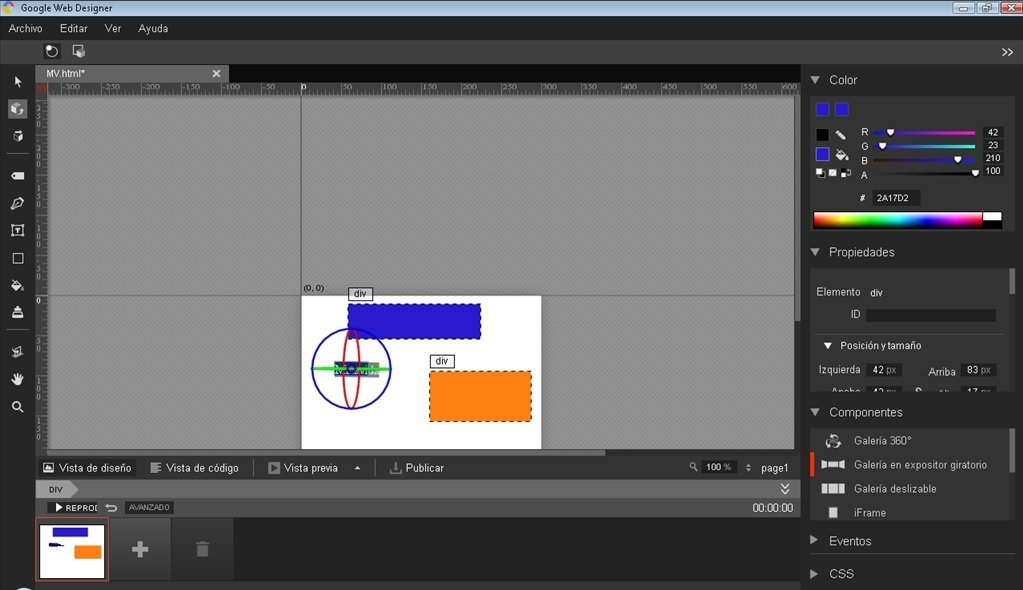Click the zoom magnifier icon beside 100 %
The image size is (1023, 590).
[x=693, y=467]
